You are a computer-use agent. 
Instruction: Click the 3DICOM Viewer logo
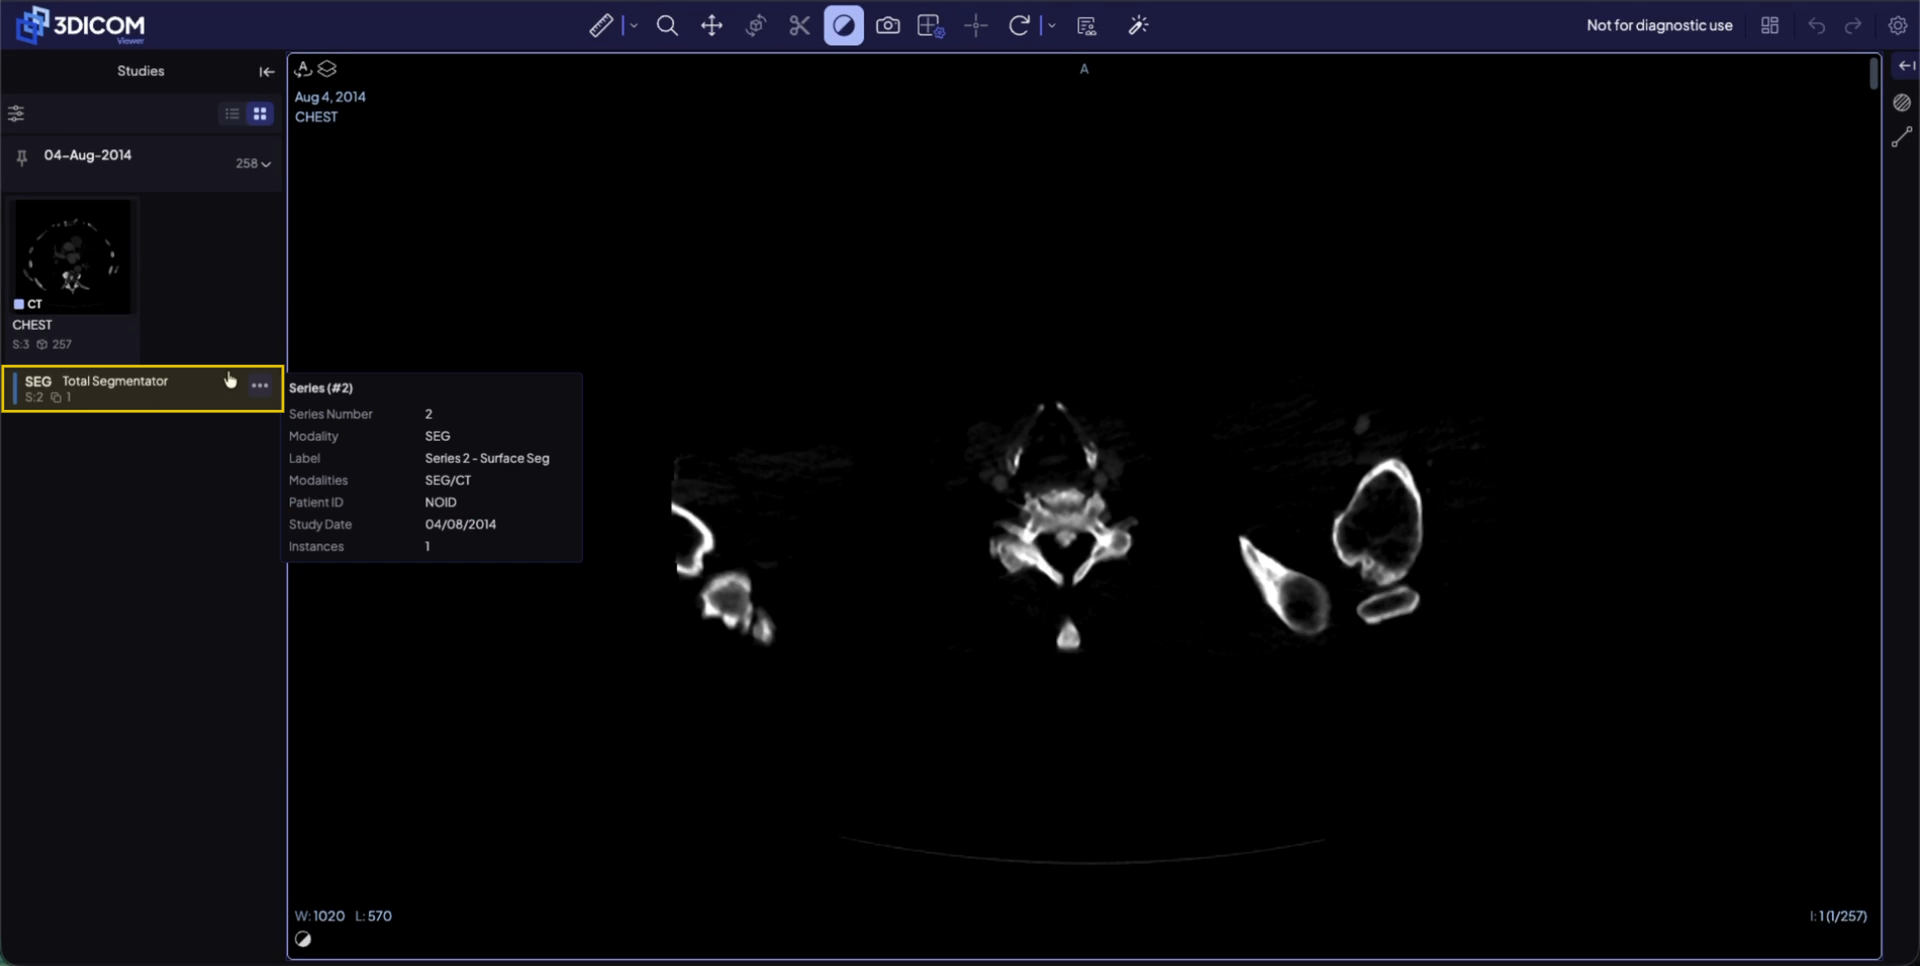[x=81, y=26]
